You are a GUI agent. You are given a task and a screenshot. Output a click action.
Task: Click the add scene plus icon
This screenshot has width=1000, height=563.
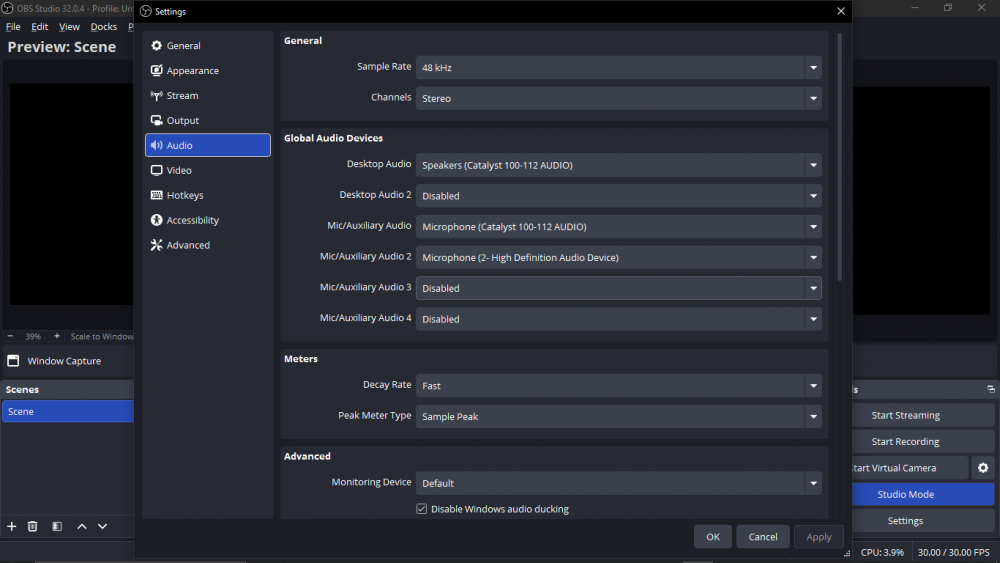pyautogui.click(x=12, y=526)
